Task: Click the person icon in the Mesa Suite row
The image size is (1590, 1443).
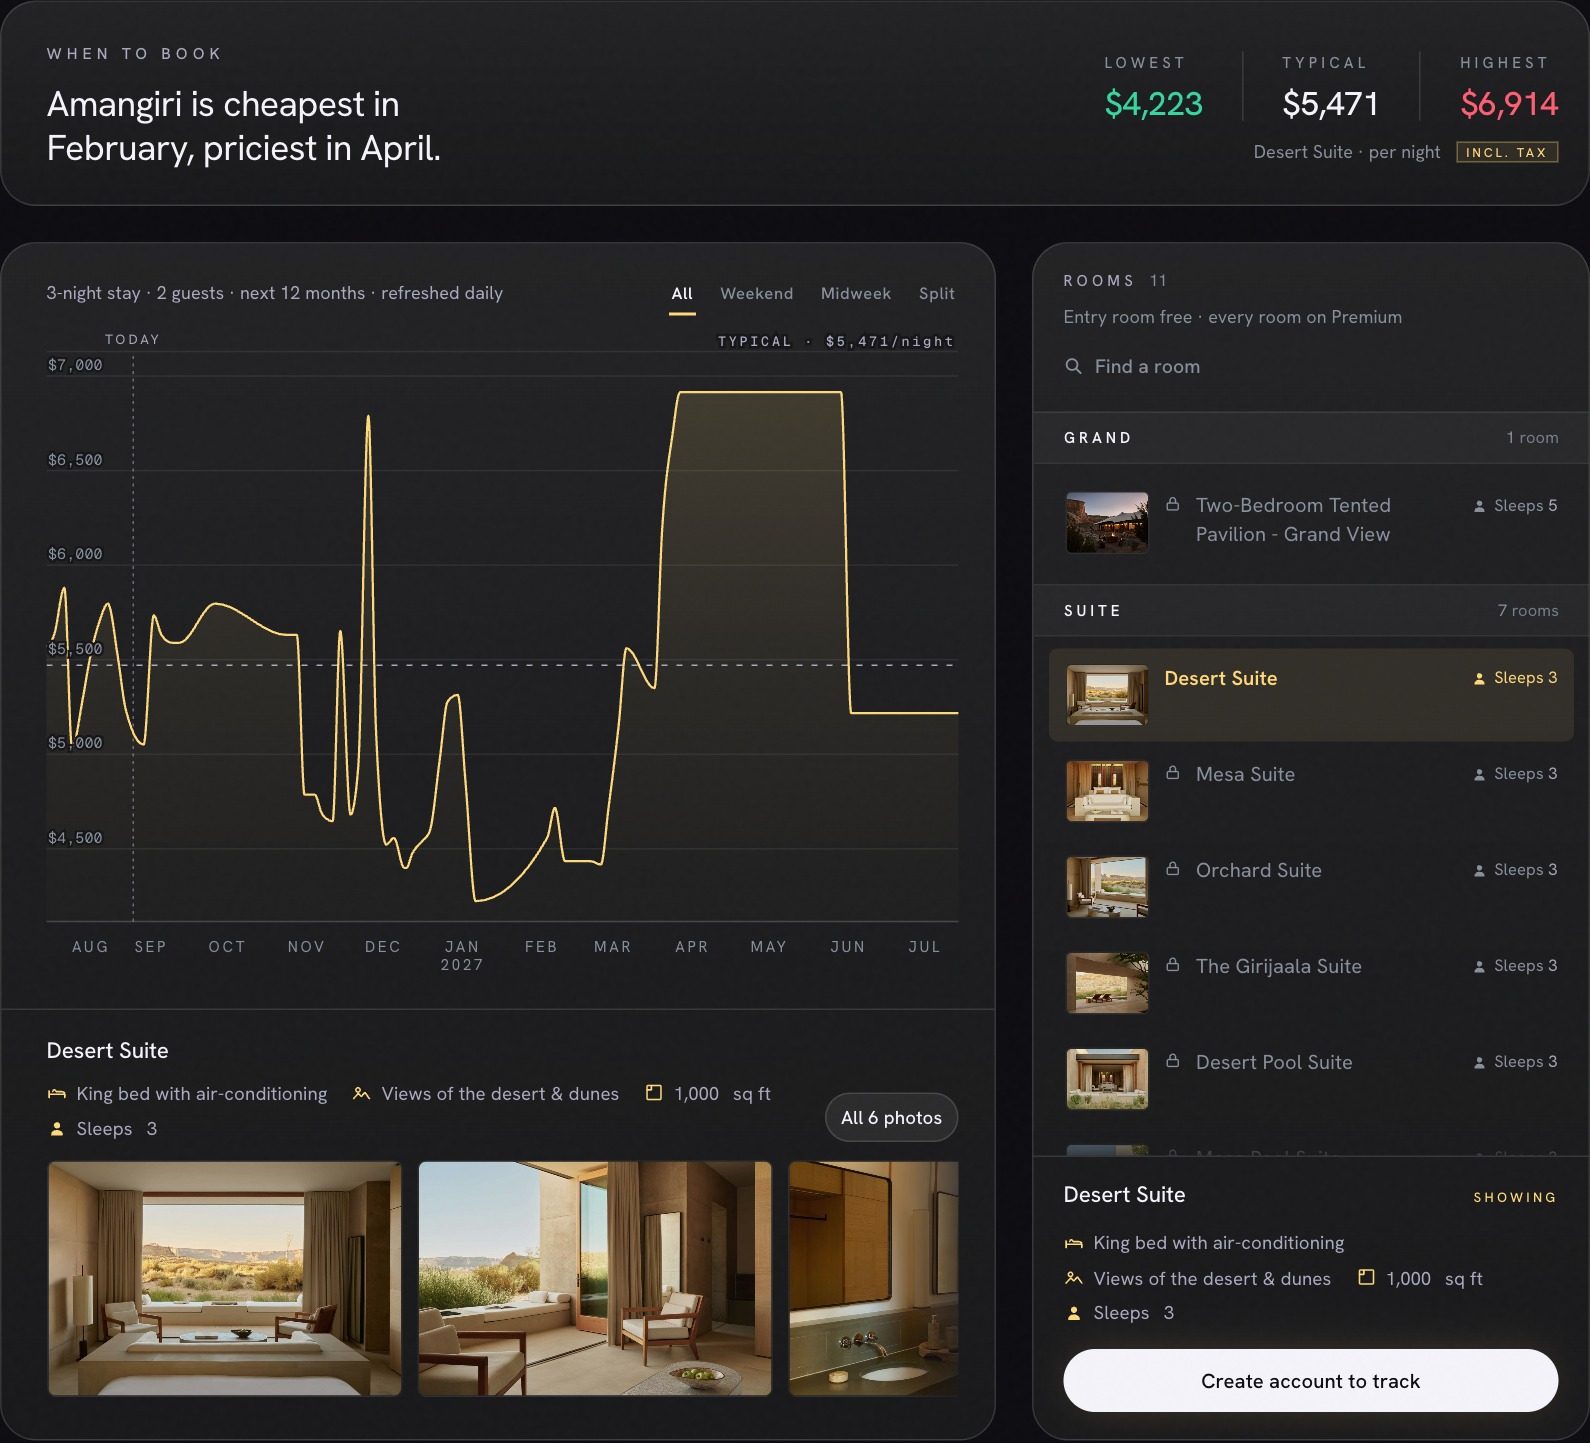Action: pyautogui.click(x=1479, y=774)
